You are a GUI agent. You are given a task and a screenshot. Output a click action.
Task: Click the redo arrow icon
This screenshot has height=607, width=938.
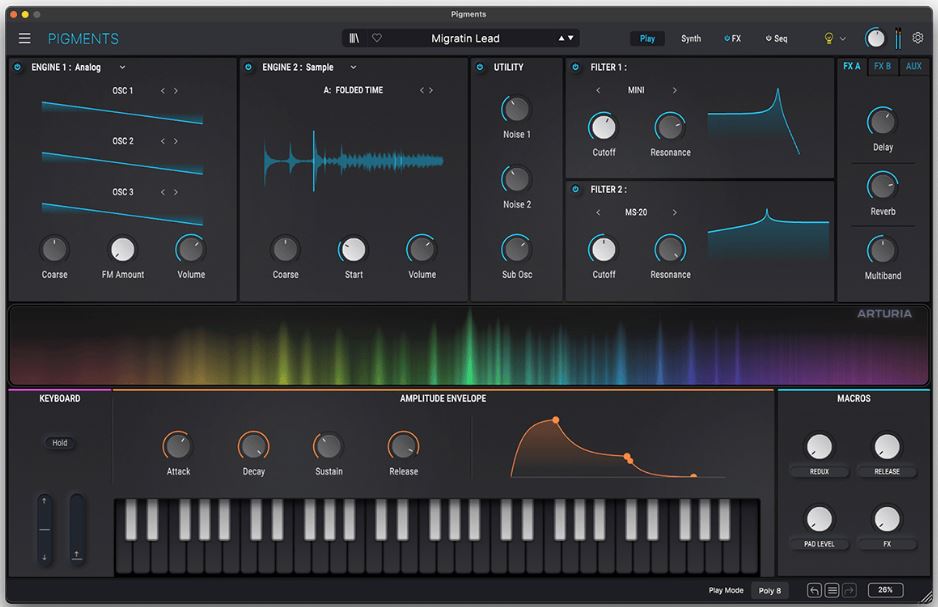[x=849, y=591]
